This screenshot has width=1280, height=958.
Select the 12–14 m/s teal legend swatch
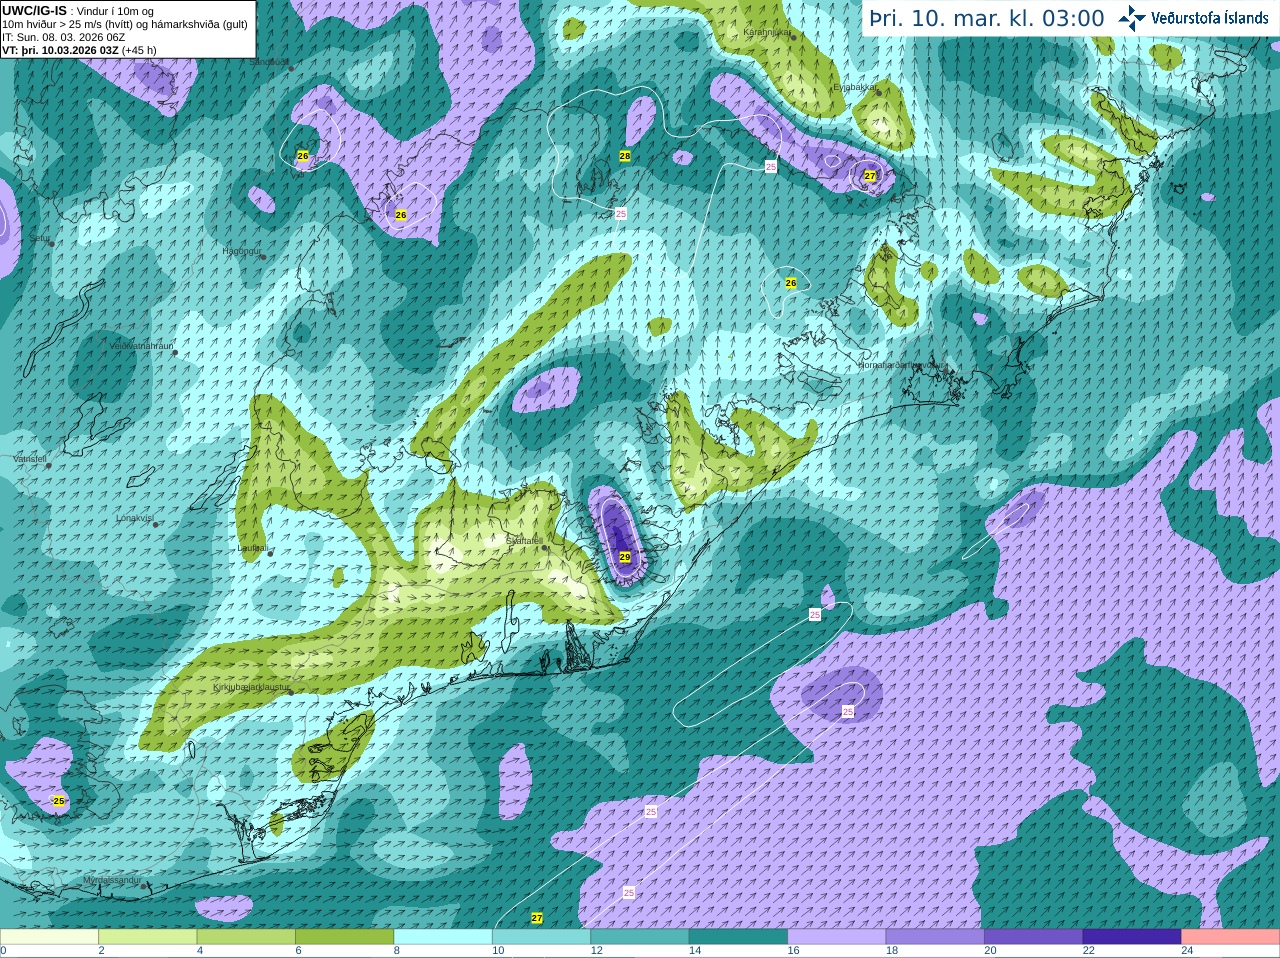(640, 937)
